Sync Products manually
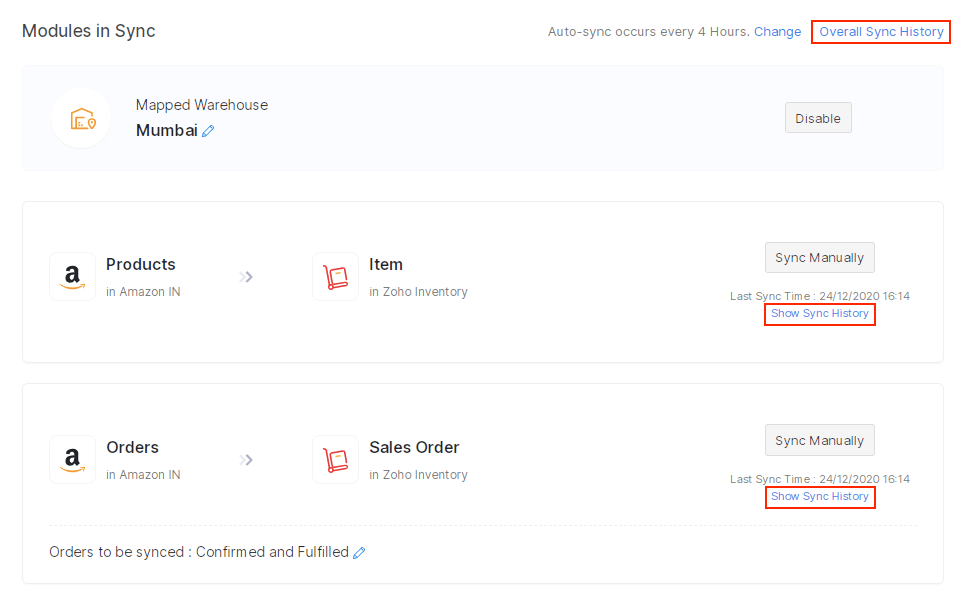Screen dimensions: 962x598 tap(819, 257)
